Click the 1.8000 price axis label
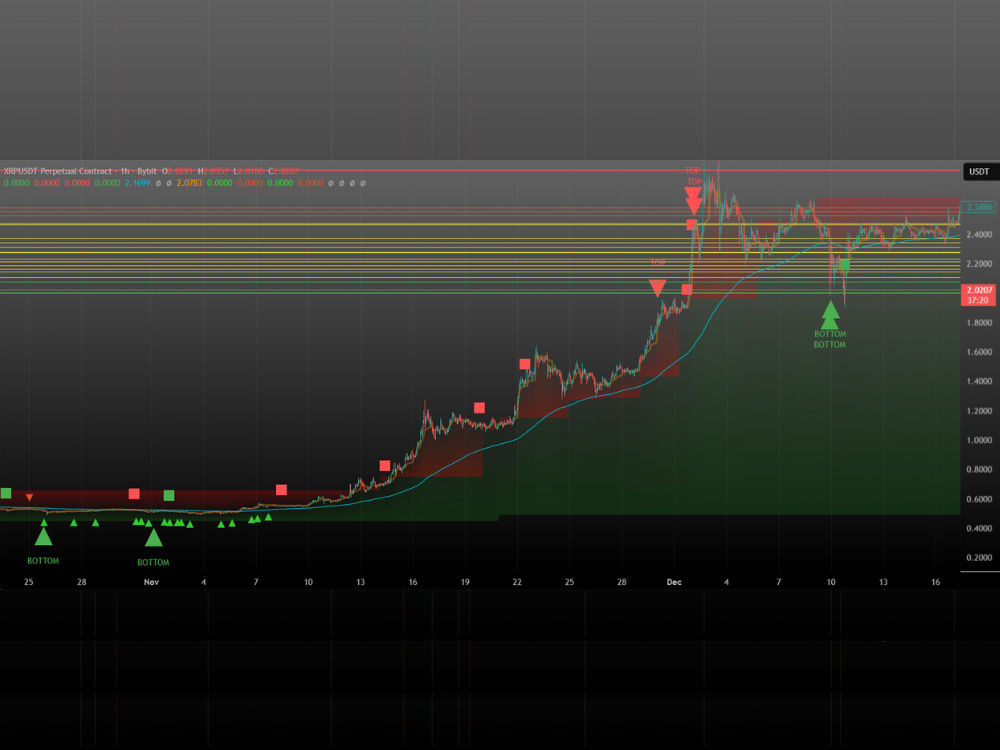The width and height of the screenshot is (1000, 750). tap(979, 323)
